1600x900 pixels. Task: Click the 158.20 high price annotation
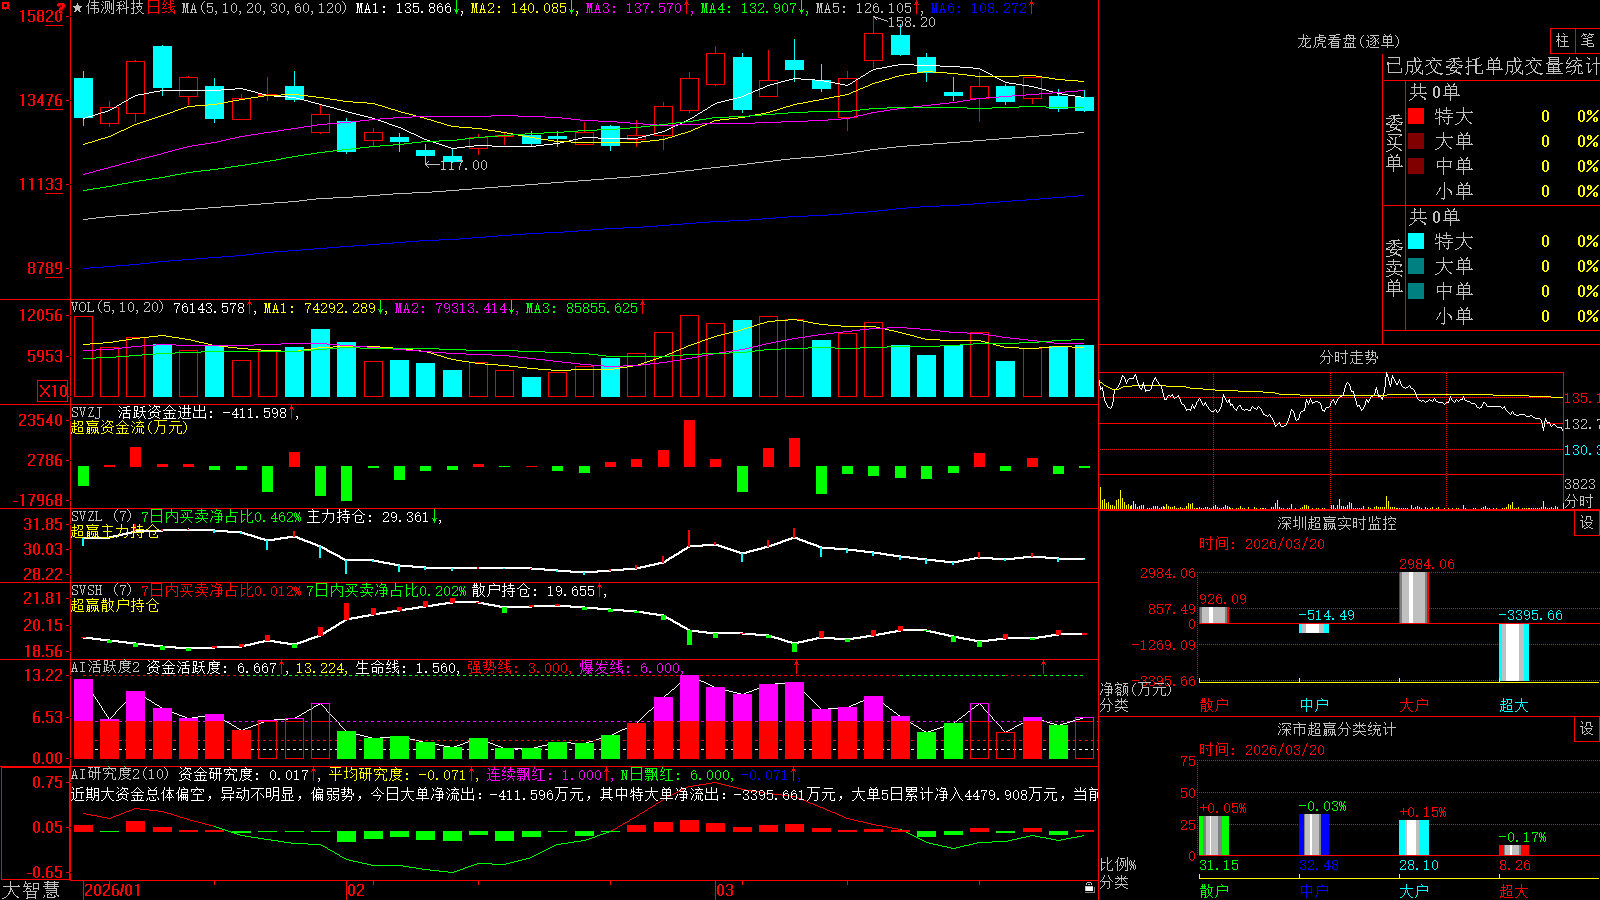coord(912,22)
